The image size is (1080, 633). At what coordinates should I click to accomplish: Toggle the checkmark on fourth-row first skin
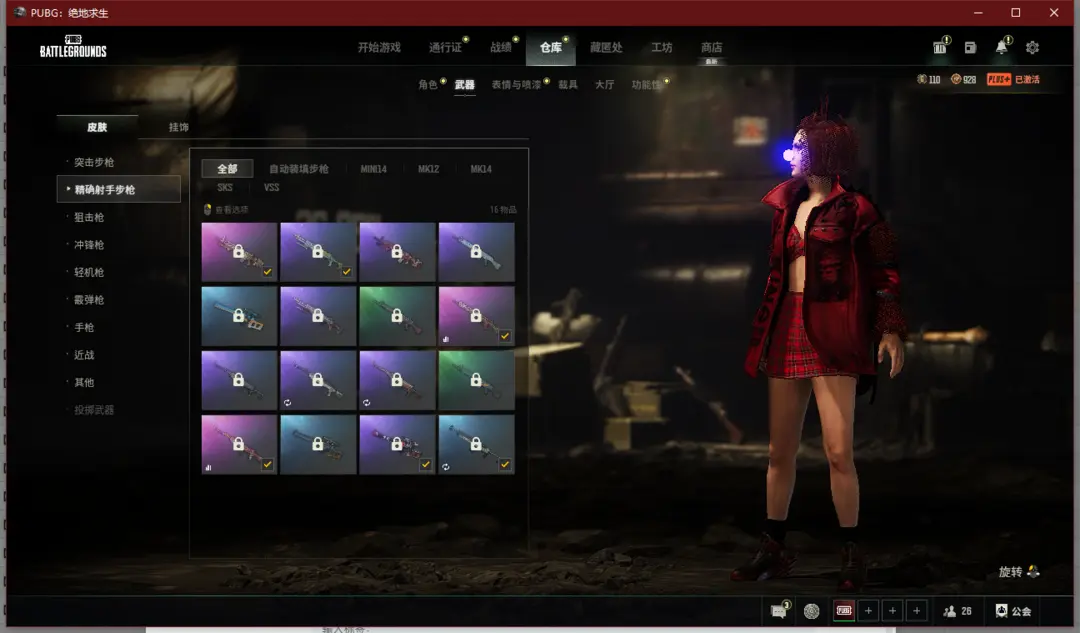point(267,464)
